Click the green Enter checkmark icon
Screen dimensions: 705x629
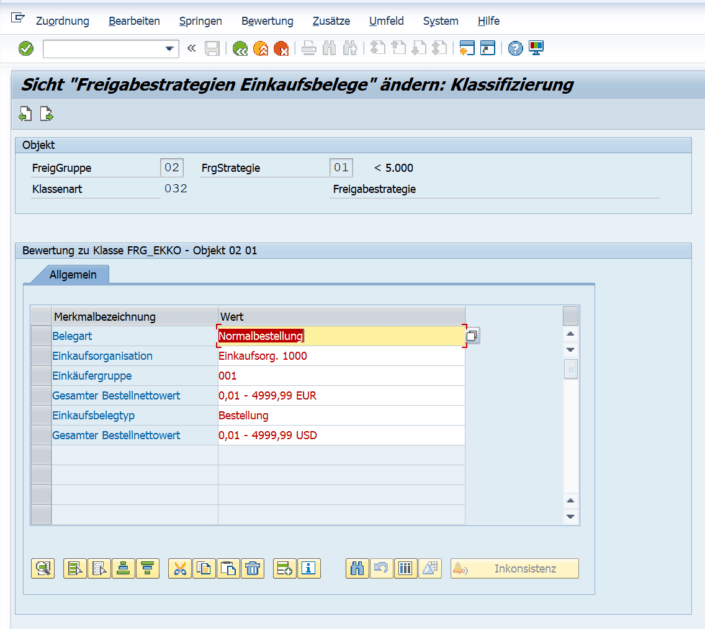click(x=26, y=48)
